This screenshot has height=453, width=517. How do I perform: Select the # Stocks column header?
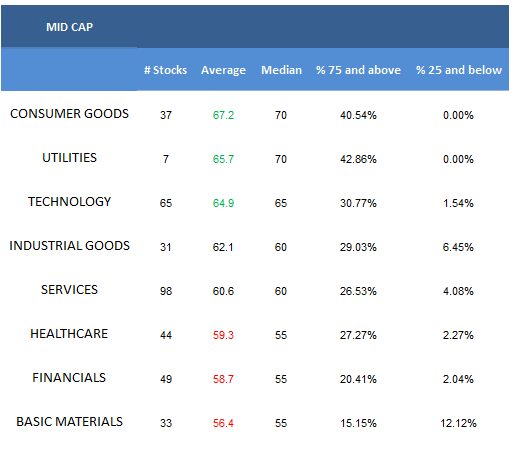165,70
